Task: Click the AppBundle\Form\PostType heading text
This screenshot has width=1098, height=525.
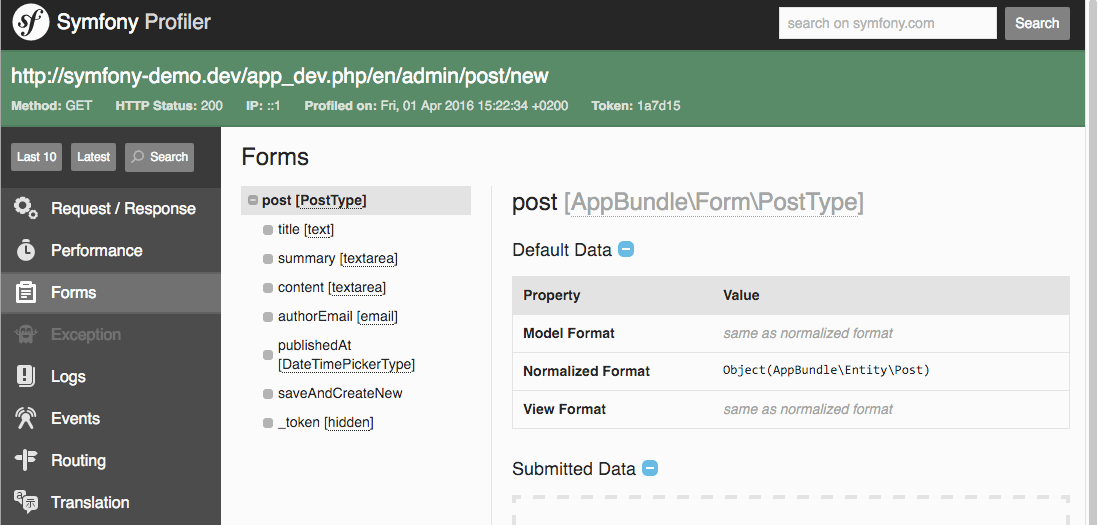Action: (x=714, y=202)
